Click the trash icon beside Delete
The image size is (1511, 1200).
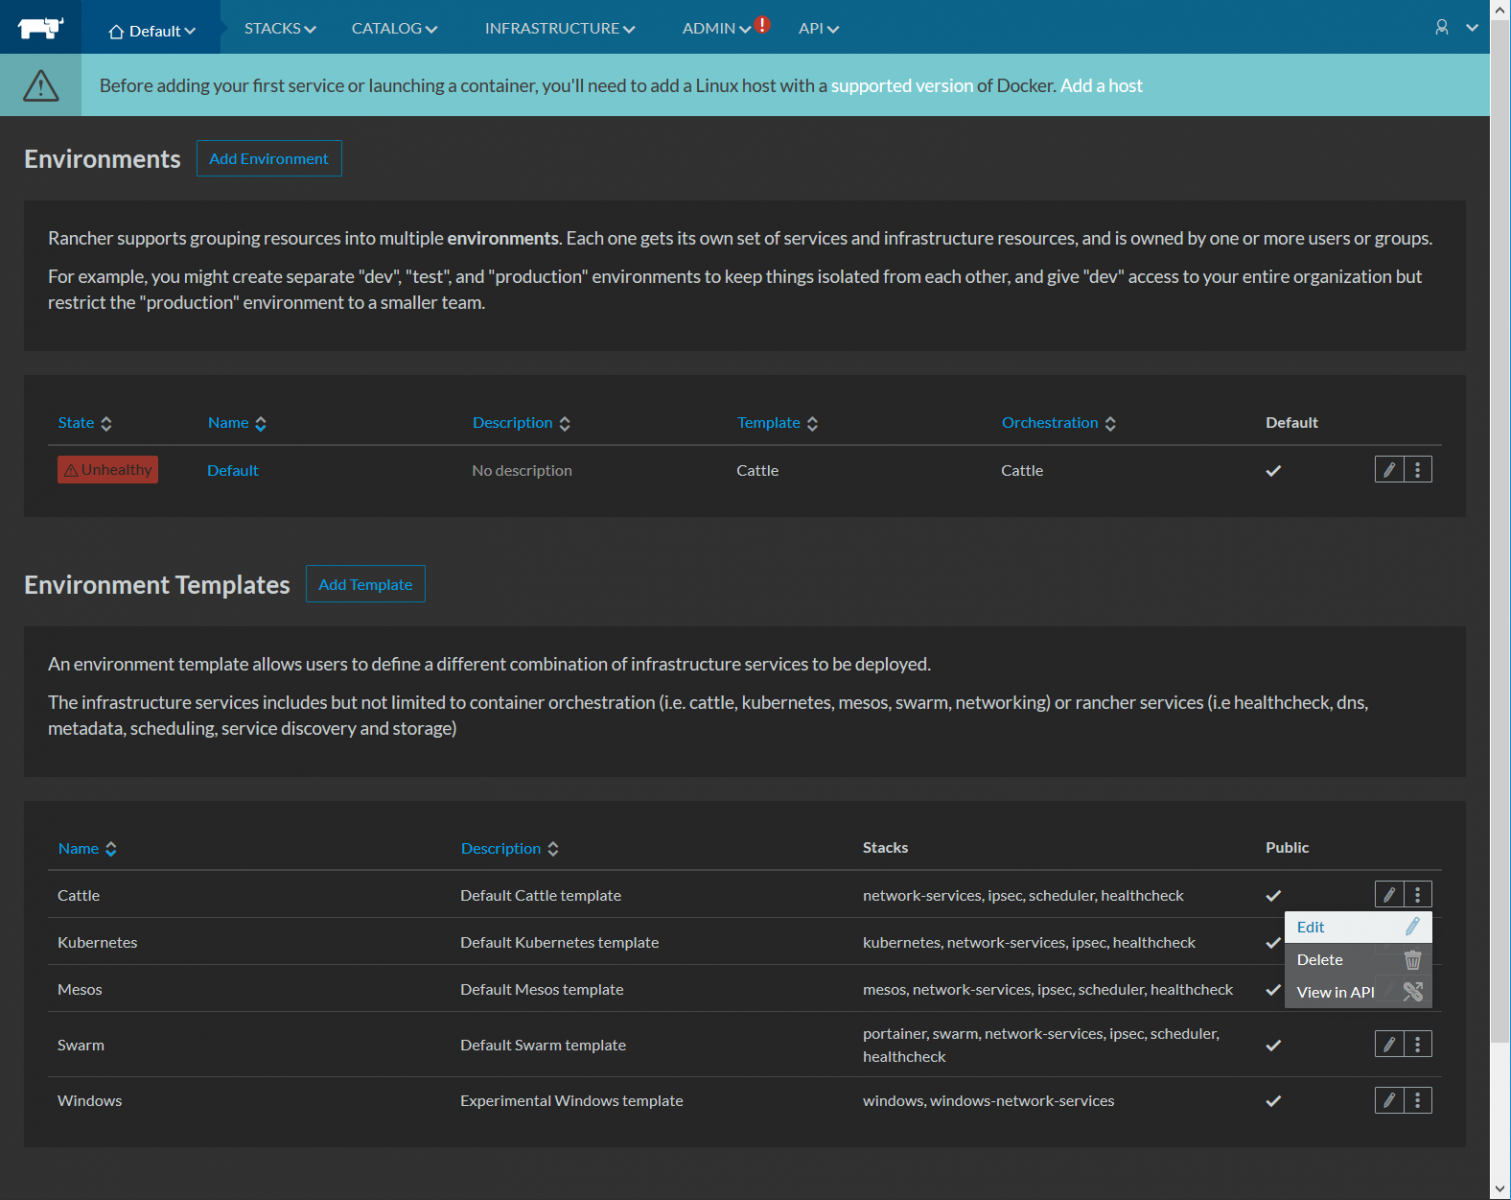[1413, 960]
